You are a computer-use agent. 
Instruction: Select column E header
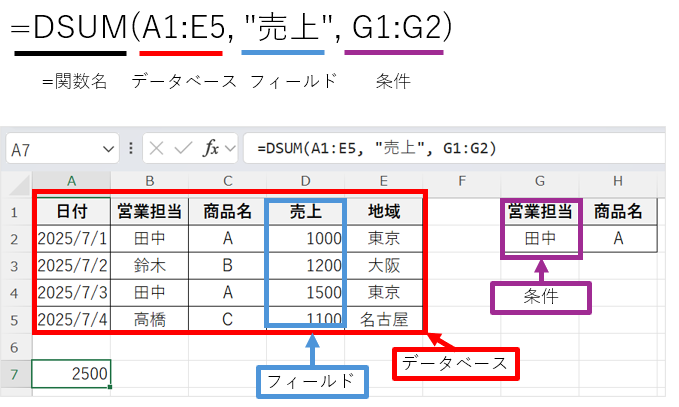click(x=384, y=181)
